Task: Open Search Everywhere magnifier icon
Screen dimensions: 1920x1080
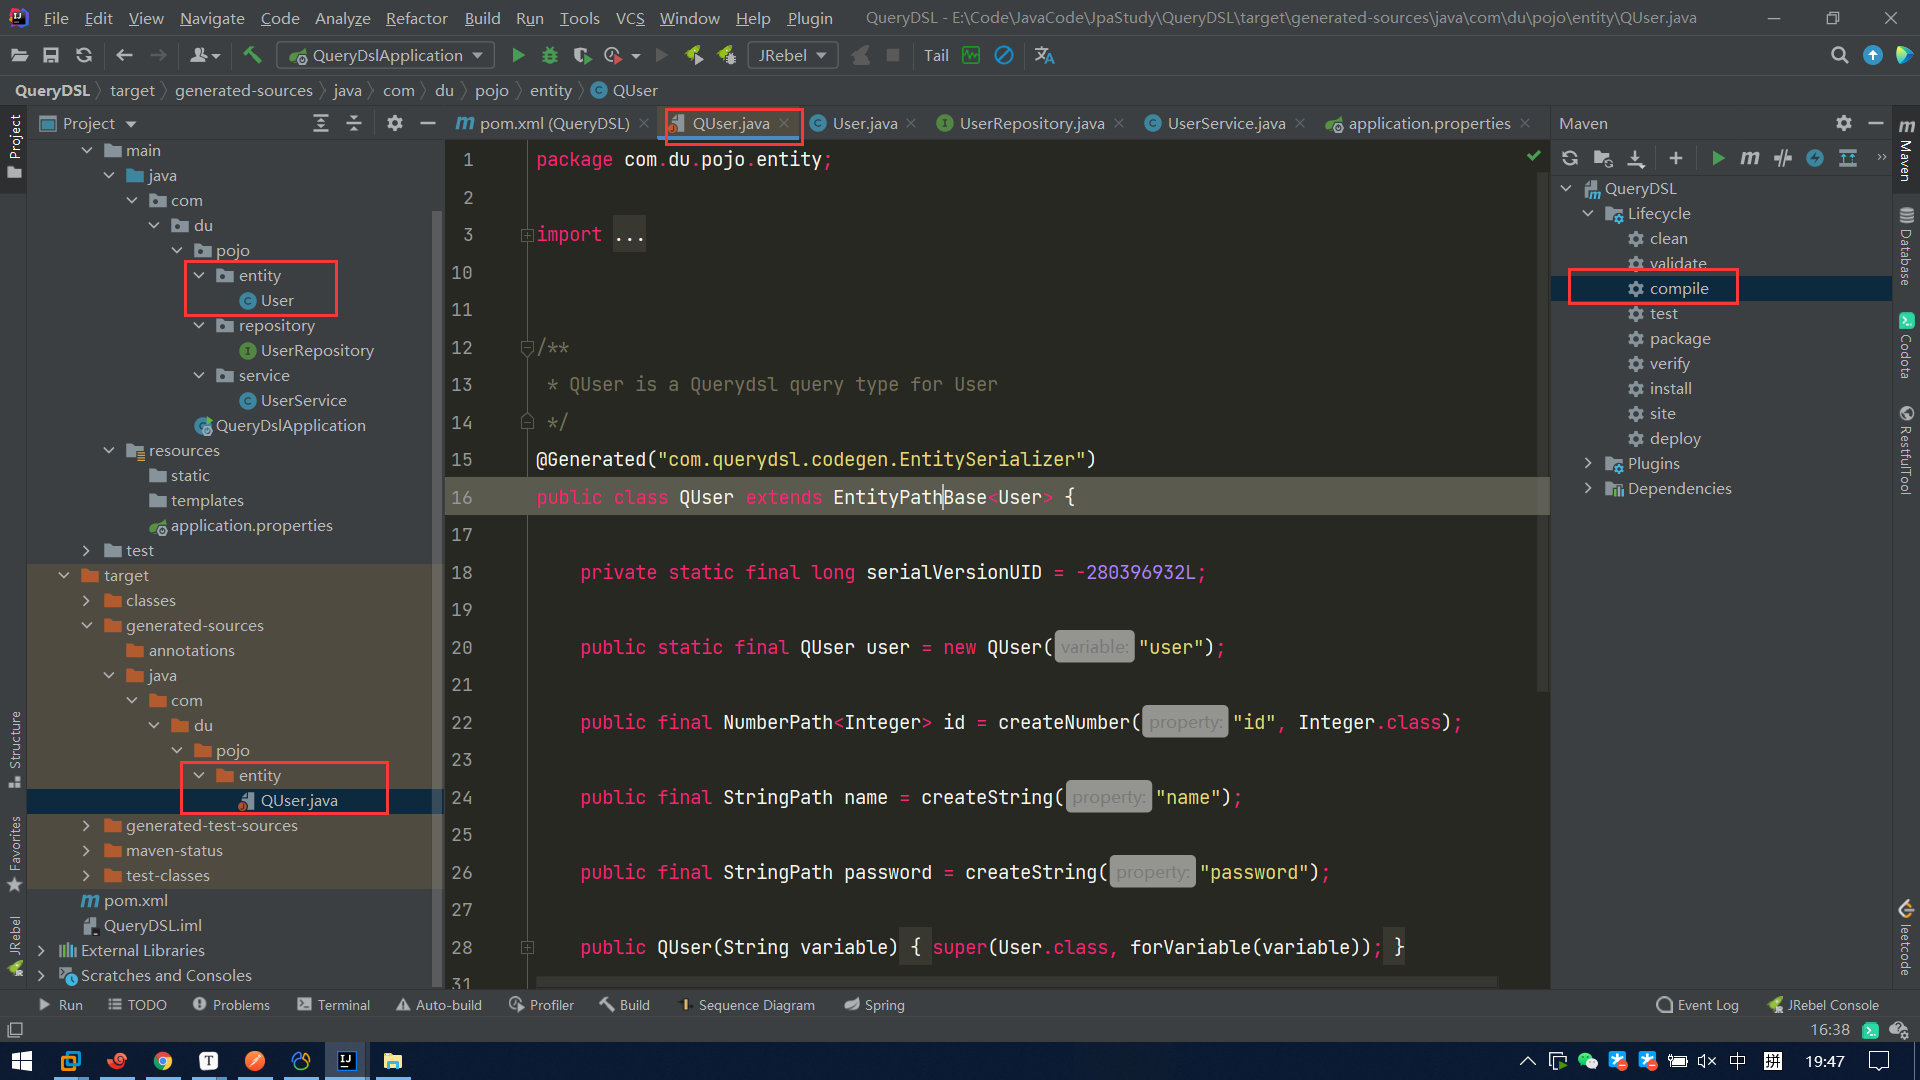Action: pyautogui.click(x=1839, y=56)
